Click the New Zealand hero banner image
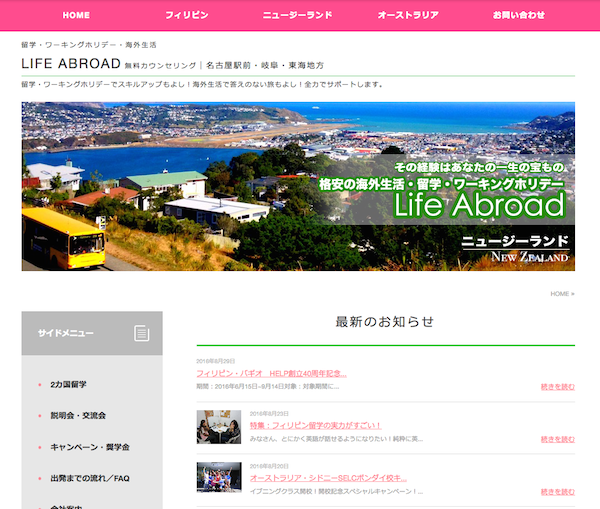Viewport: 600px width, 509px height. tap(298, 186)
